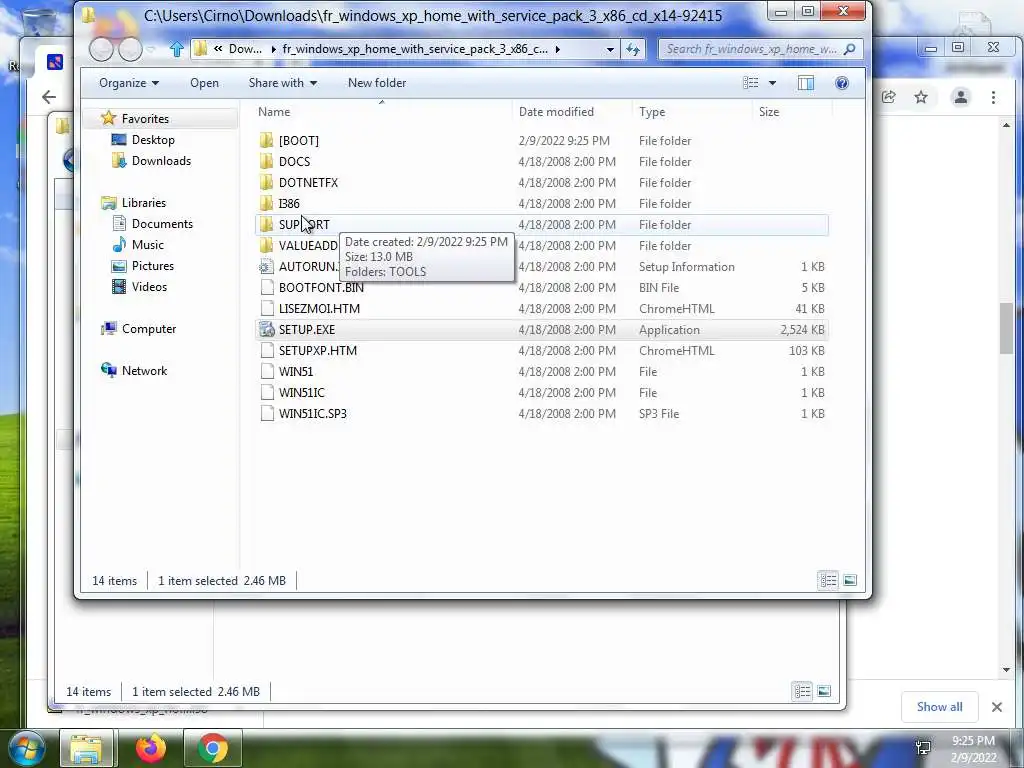Image resolution: width=1024 pixels, height=768 pixels.
Task: Open Music library
Action: point(148,245)
